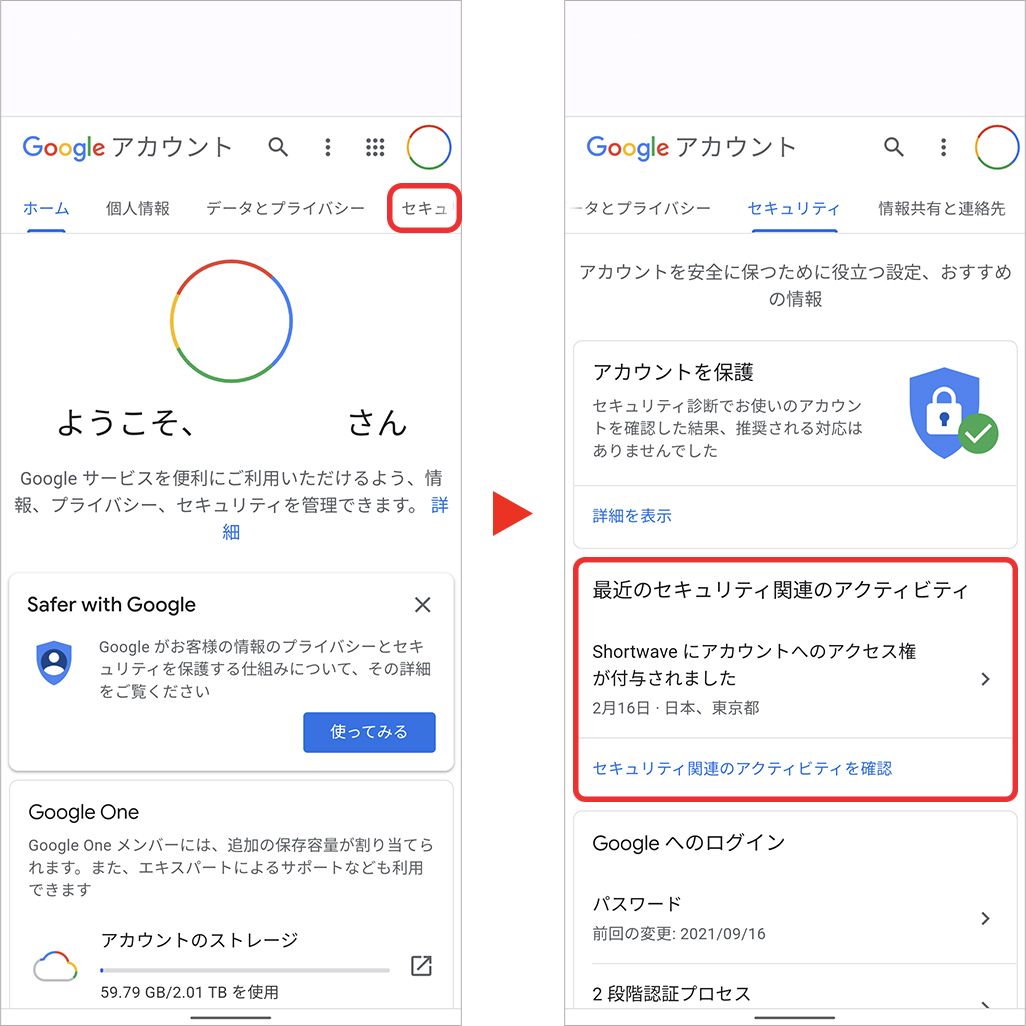Open account storage external link icon
This screenshot has height=1026, width=1026.
[421, 966]
